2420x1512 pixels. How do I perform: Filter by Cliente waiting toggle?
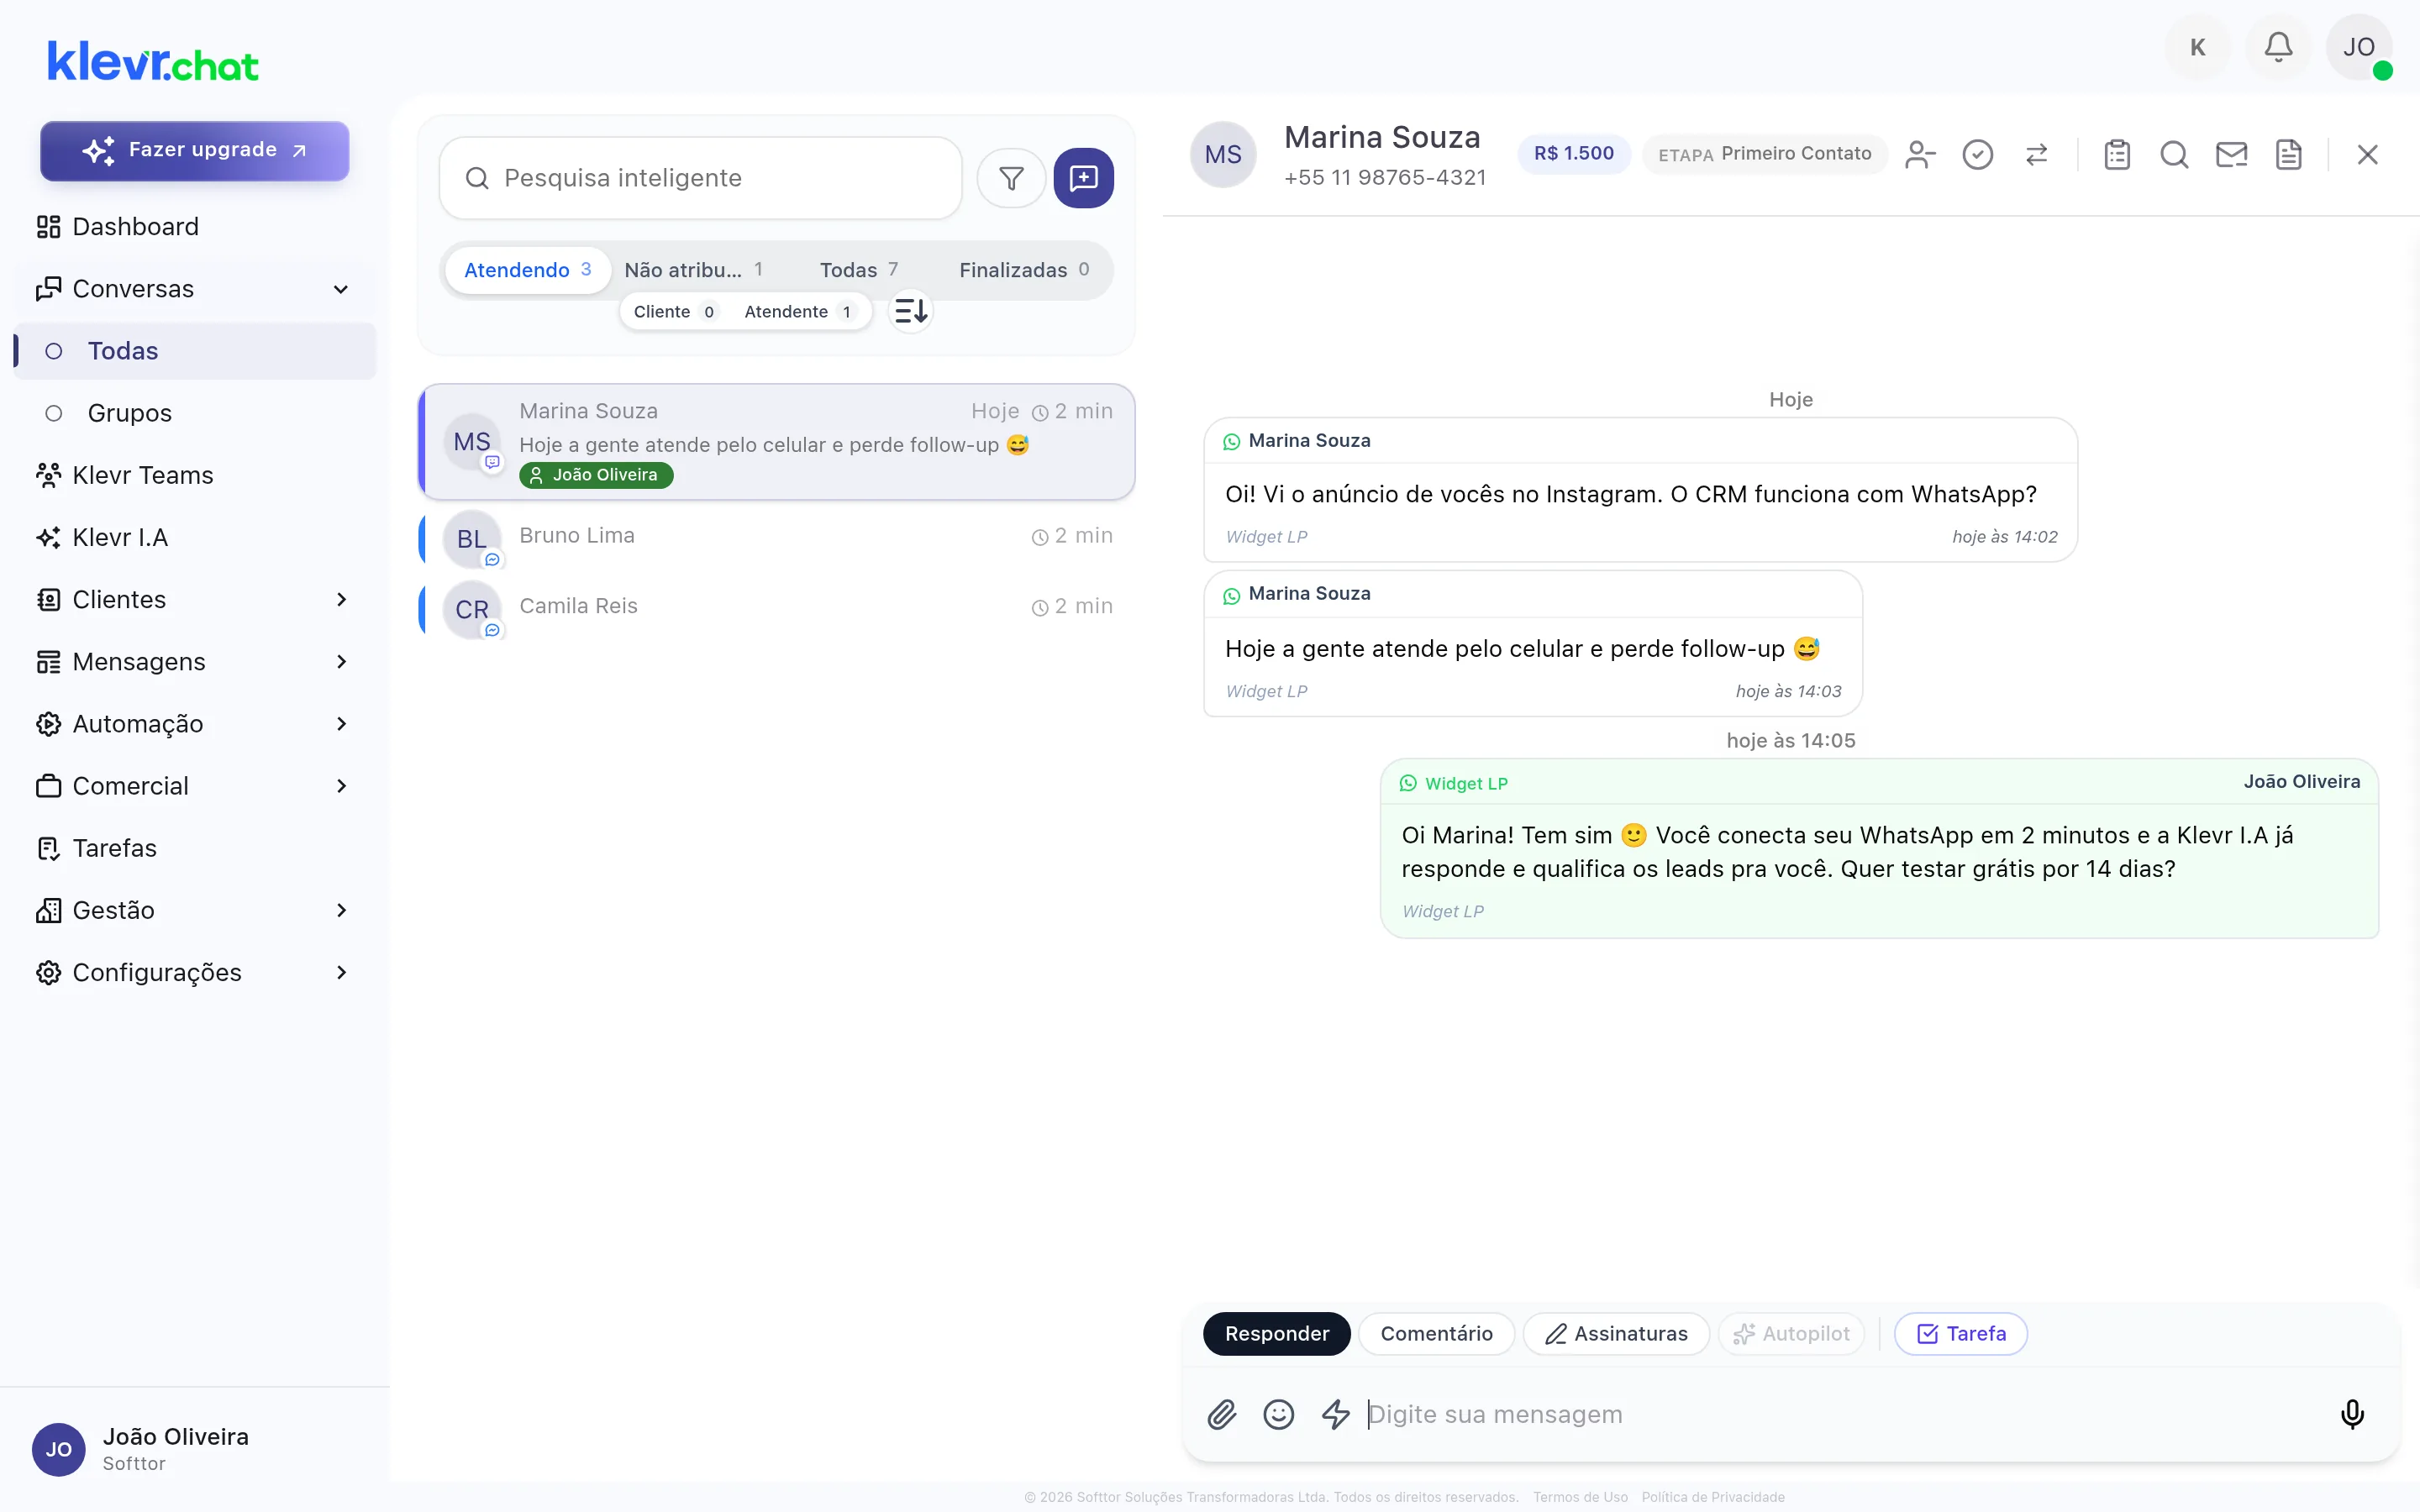(x=675, y=312)
